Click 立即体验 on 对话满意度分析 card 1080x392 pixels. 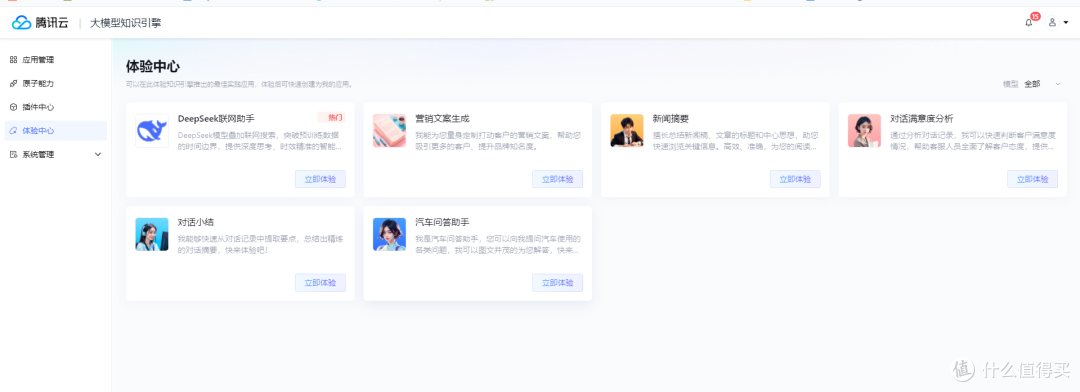click(1032, 179)
